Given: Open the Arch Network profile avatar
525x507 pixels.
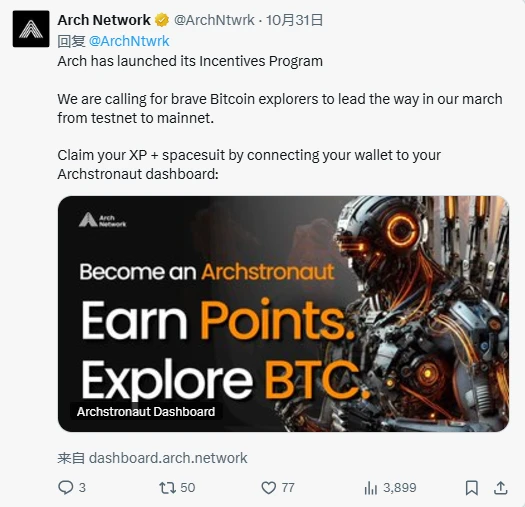Looking at the screenshot, I should pos(31,29).
